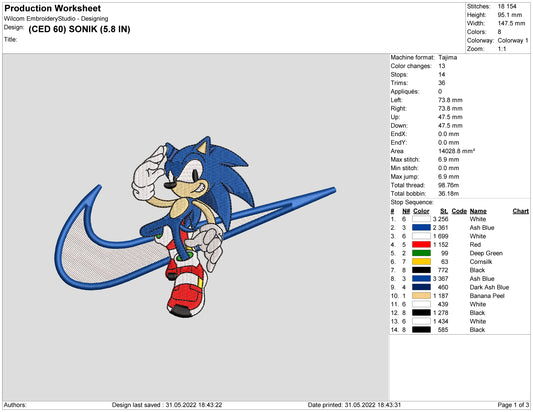
Task: Click the Stops value '14'
Action: click(441, 74)
